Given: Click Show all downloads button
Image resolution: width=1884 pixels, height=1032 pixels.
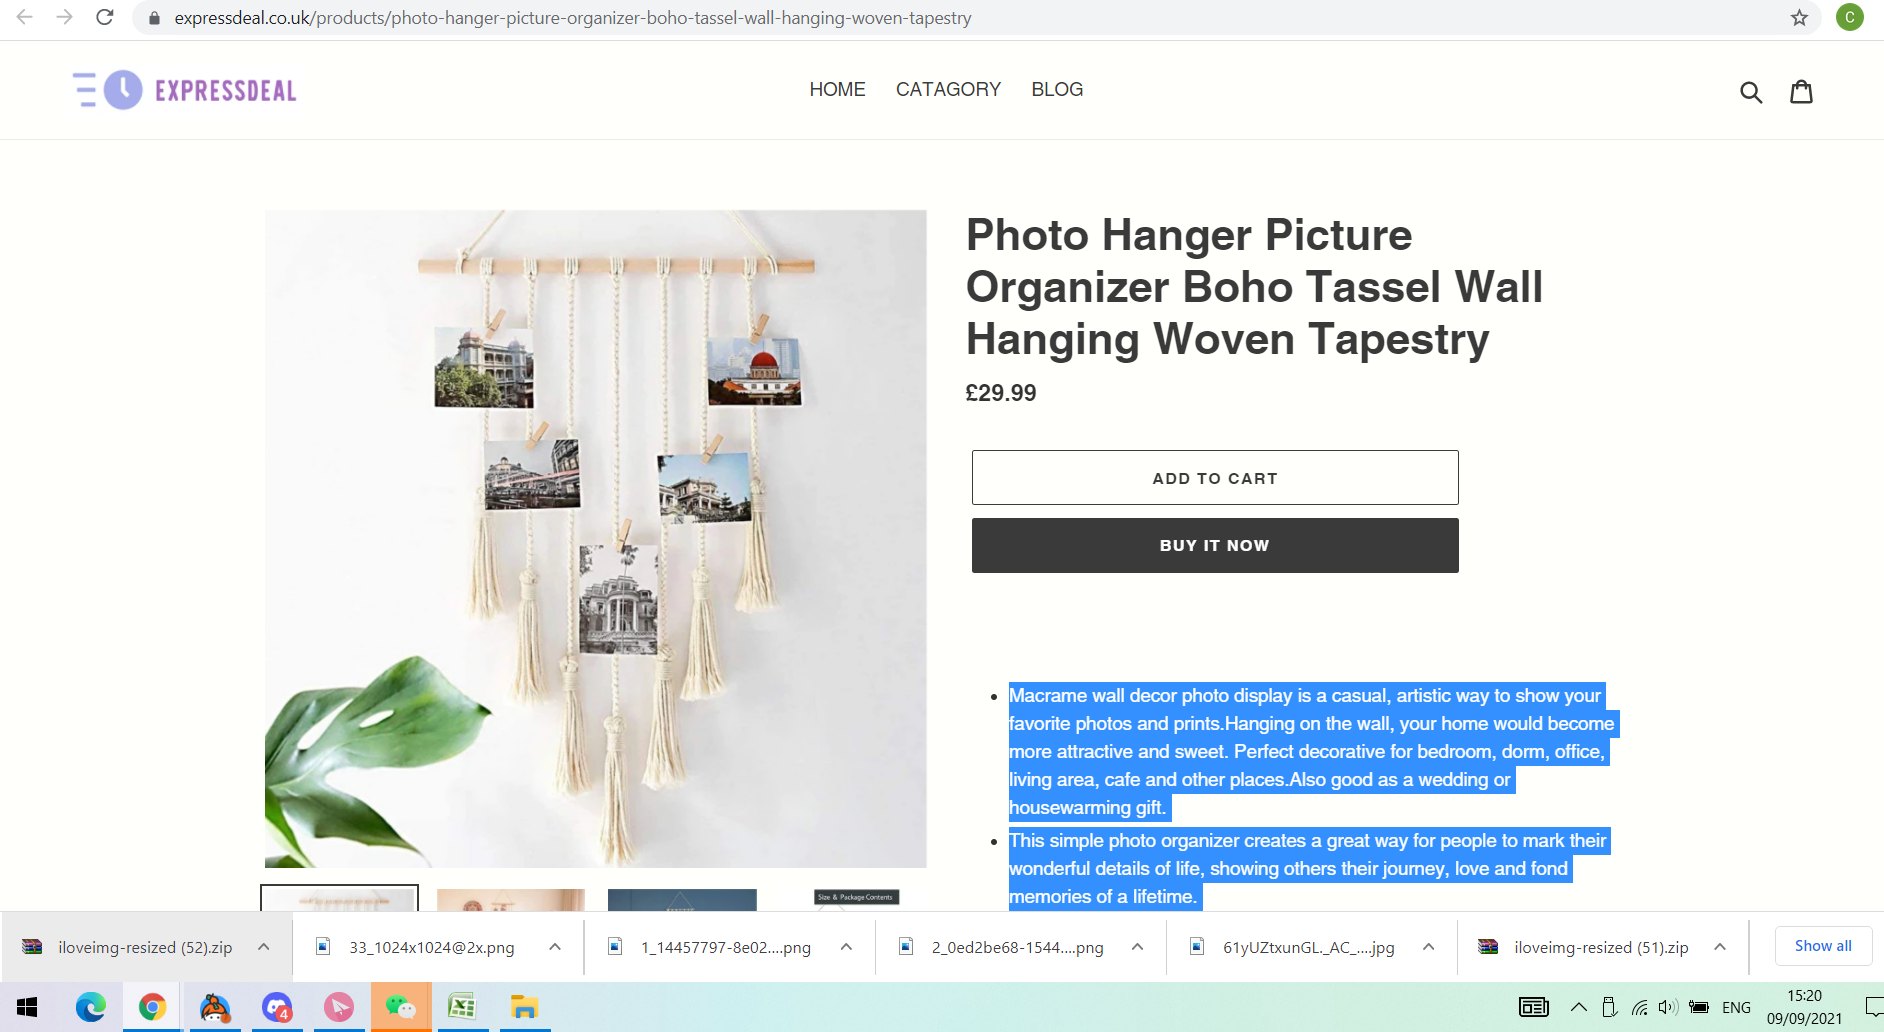Looking at the screenshot, I should point(1822,946).
